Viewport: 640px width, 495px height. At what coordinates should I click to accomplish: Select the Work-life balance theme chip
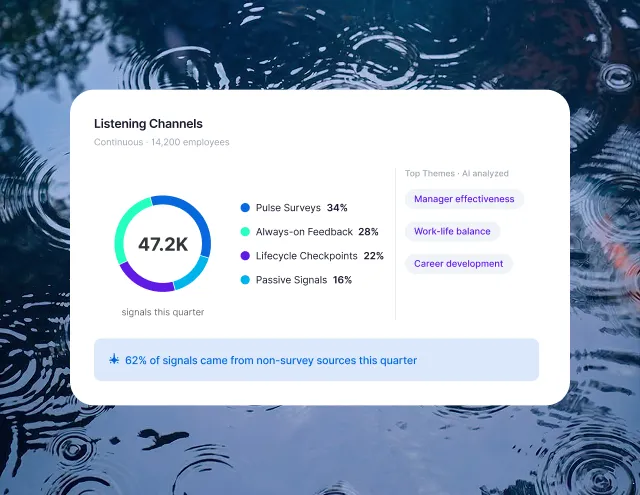452,231
